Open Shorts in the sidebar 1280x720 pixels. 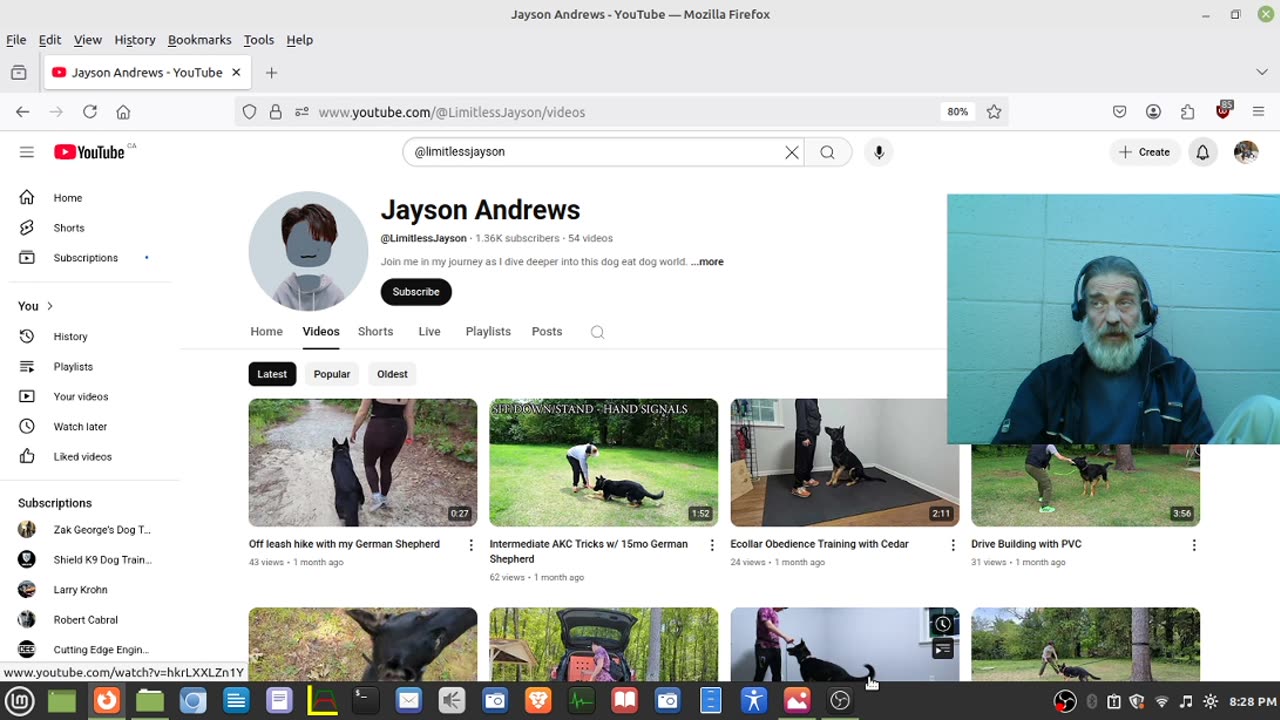[69, 228]
